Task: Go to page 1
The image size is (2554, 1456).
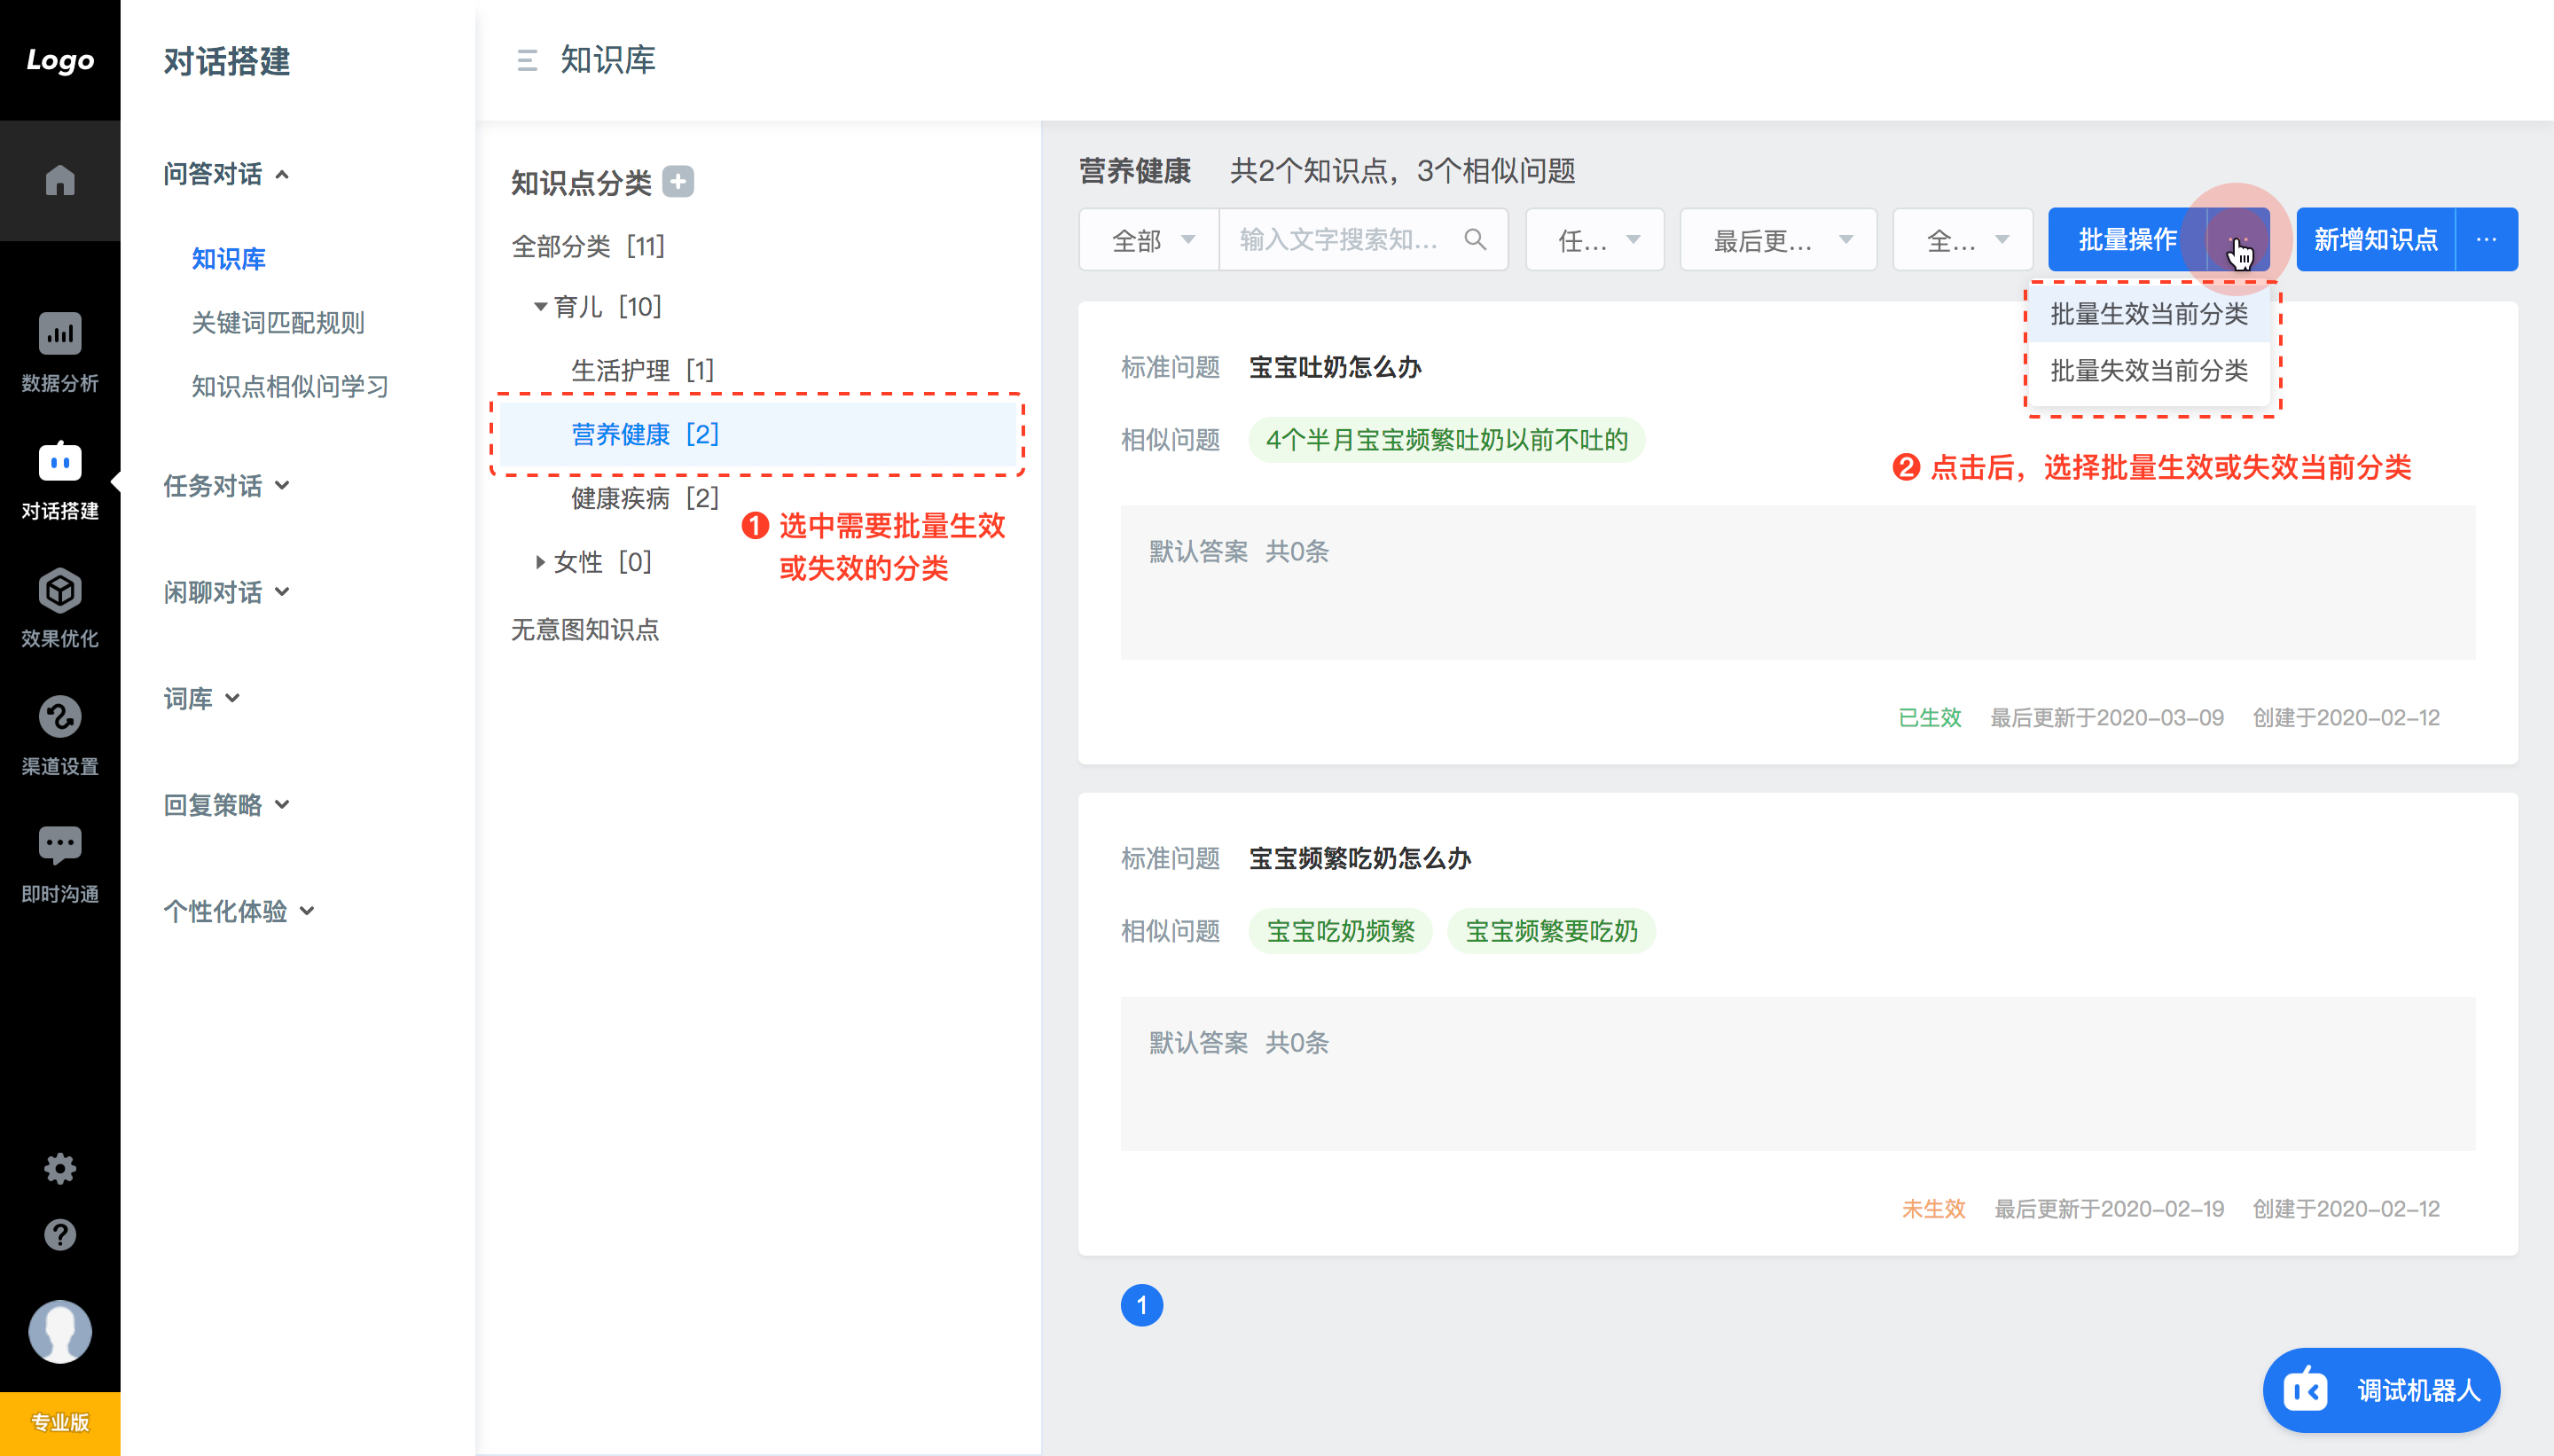Action: click(x=1142, y=1305)
